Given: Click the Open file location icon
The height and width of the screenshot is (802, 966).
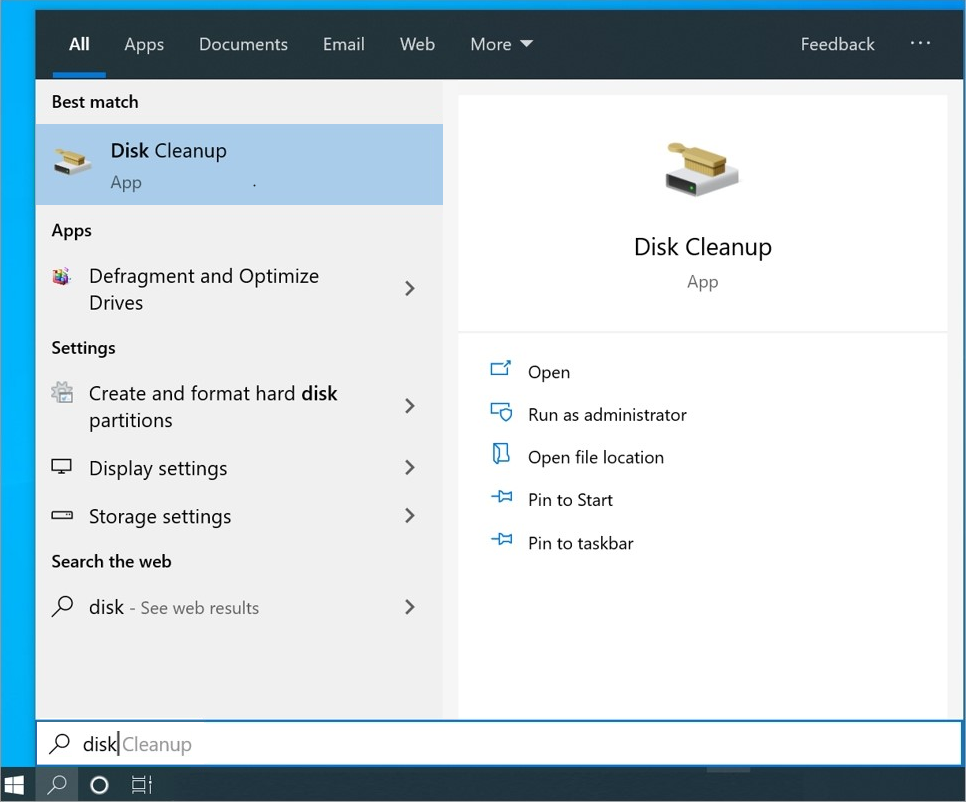Looking at the screenshot, I should 501,456.
